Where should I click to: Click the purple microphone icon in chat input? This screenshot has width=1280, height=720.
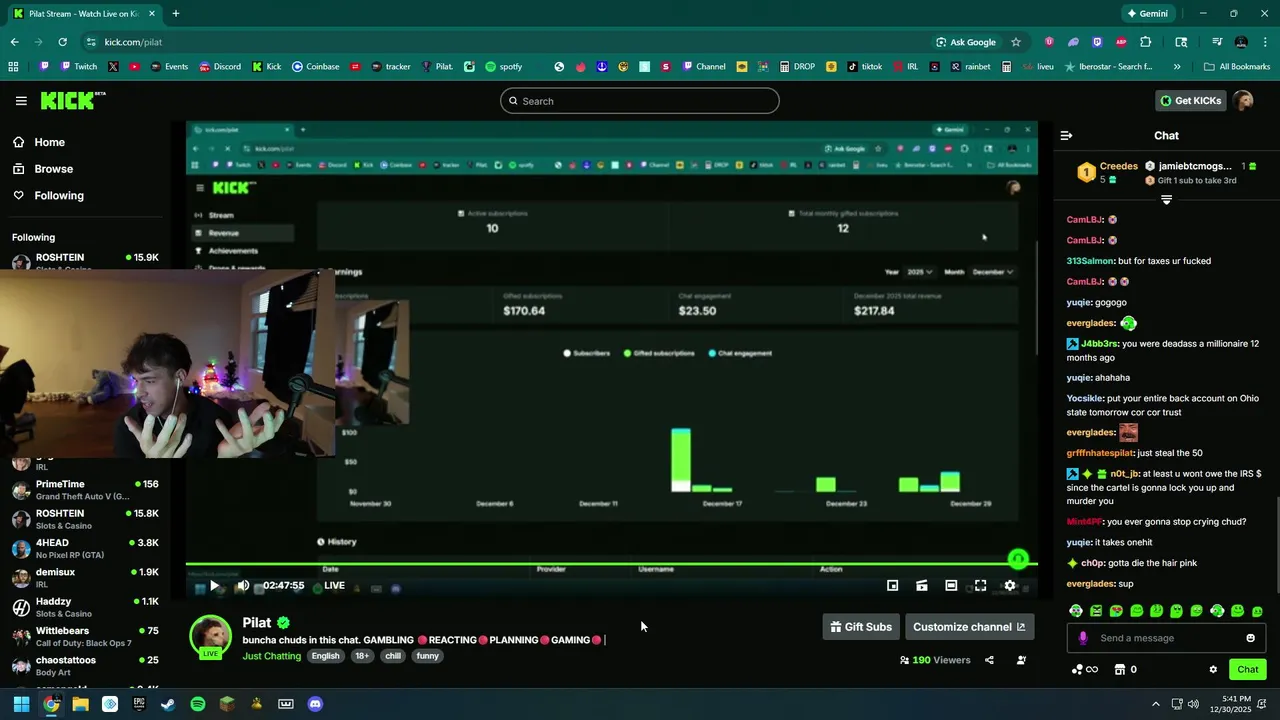[1083, 638]
